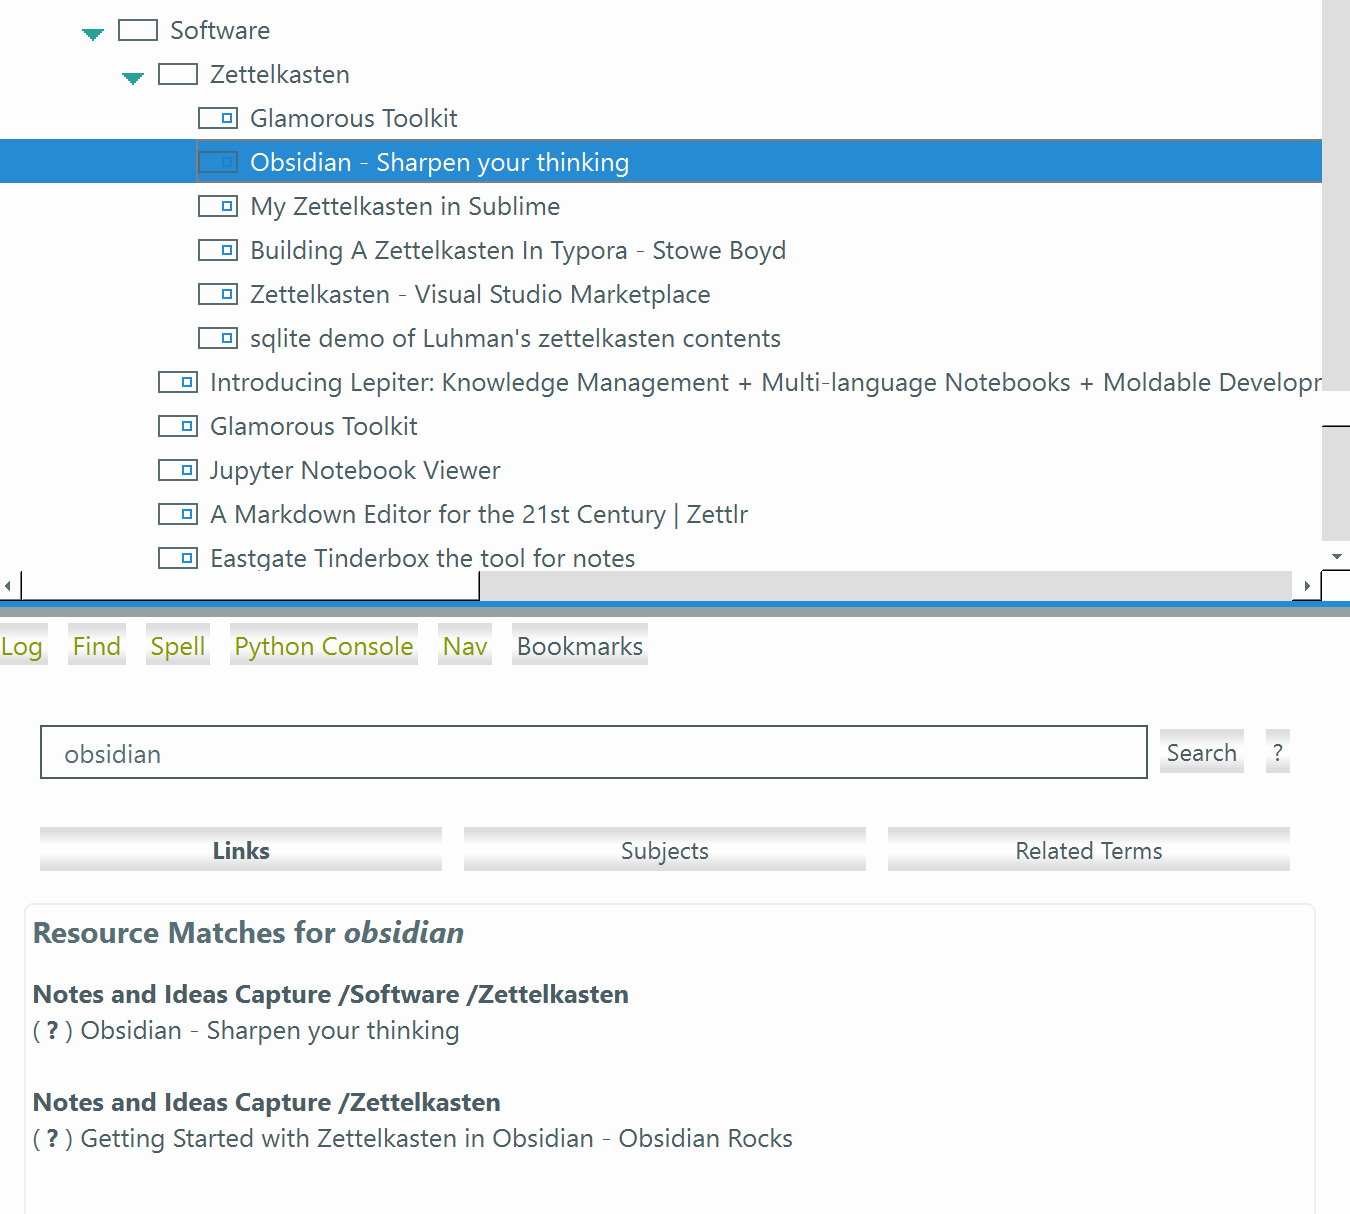This screenshot has height=1214, width=1350.
Task: Open the Python Console tab
Action: click(324, 646)
